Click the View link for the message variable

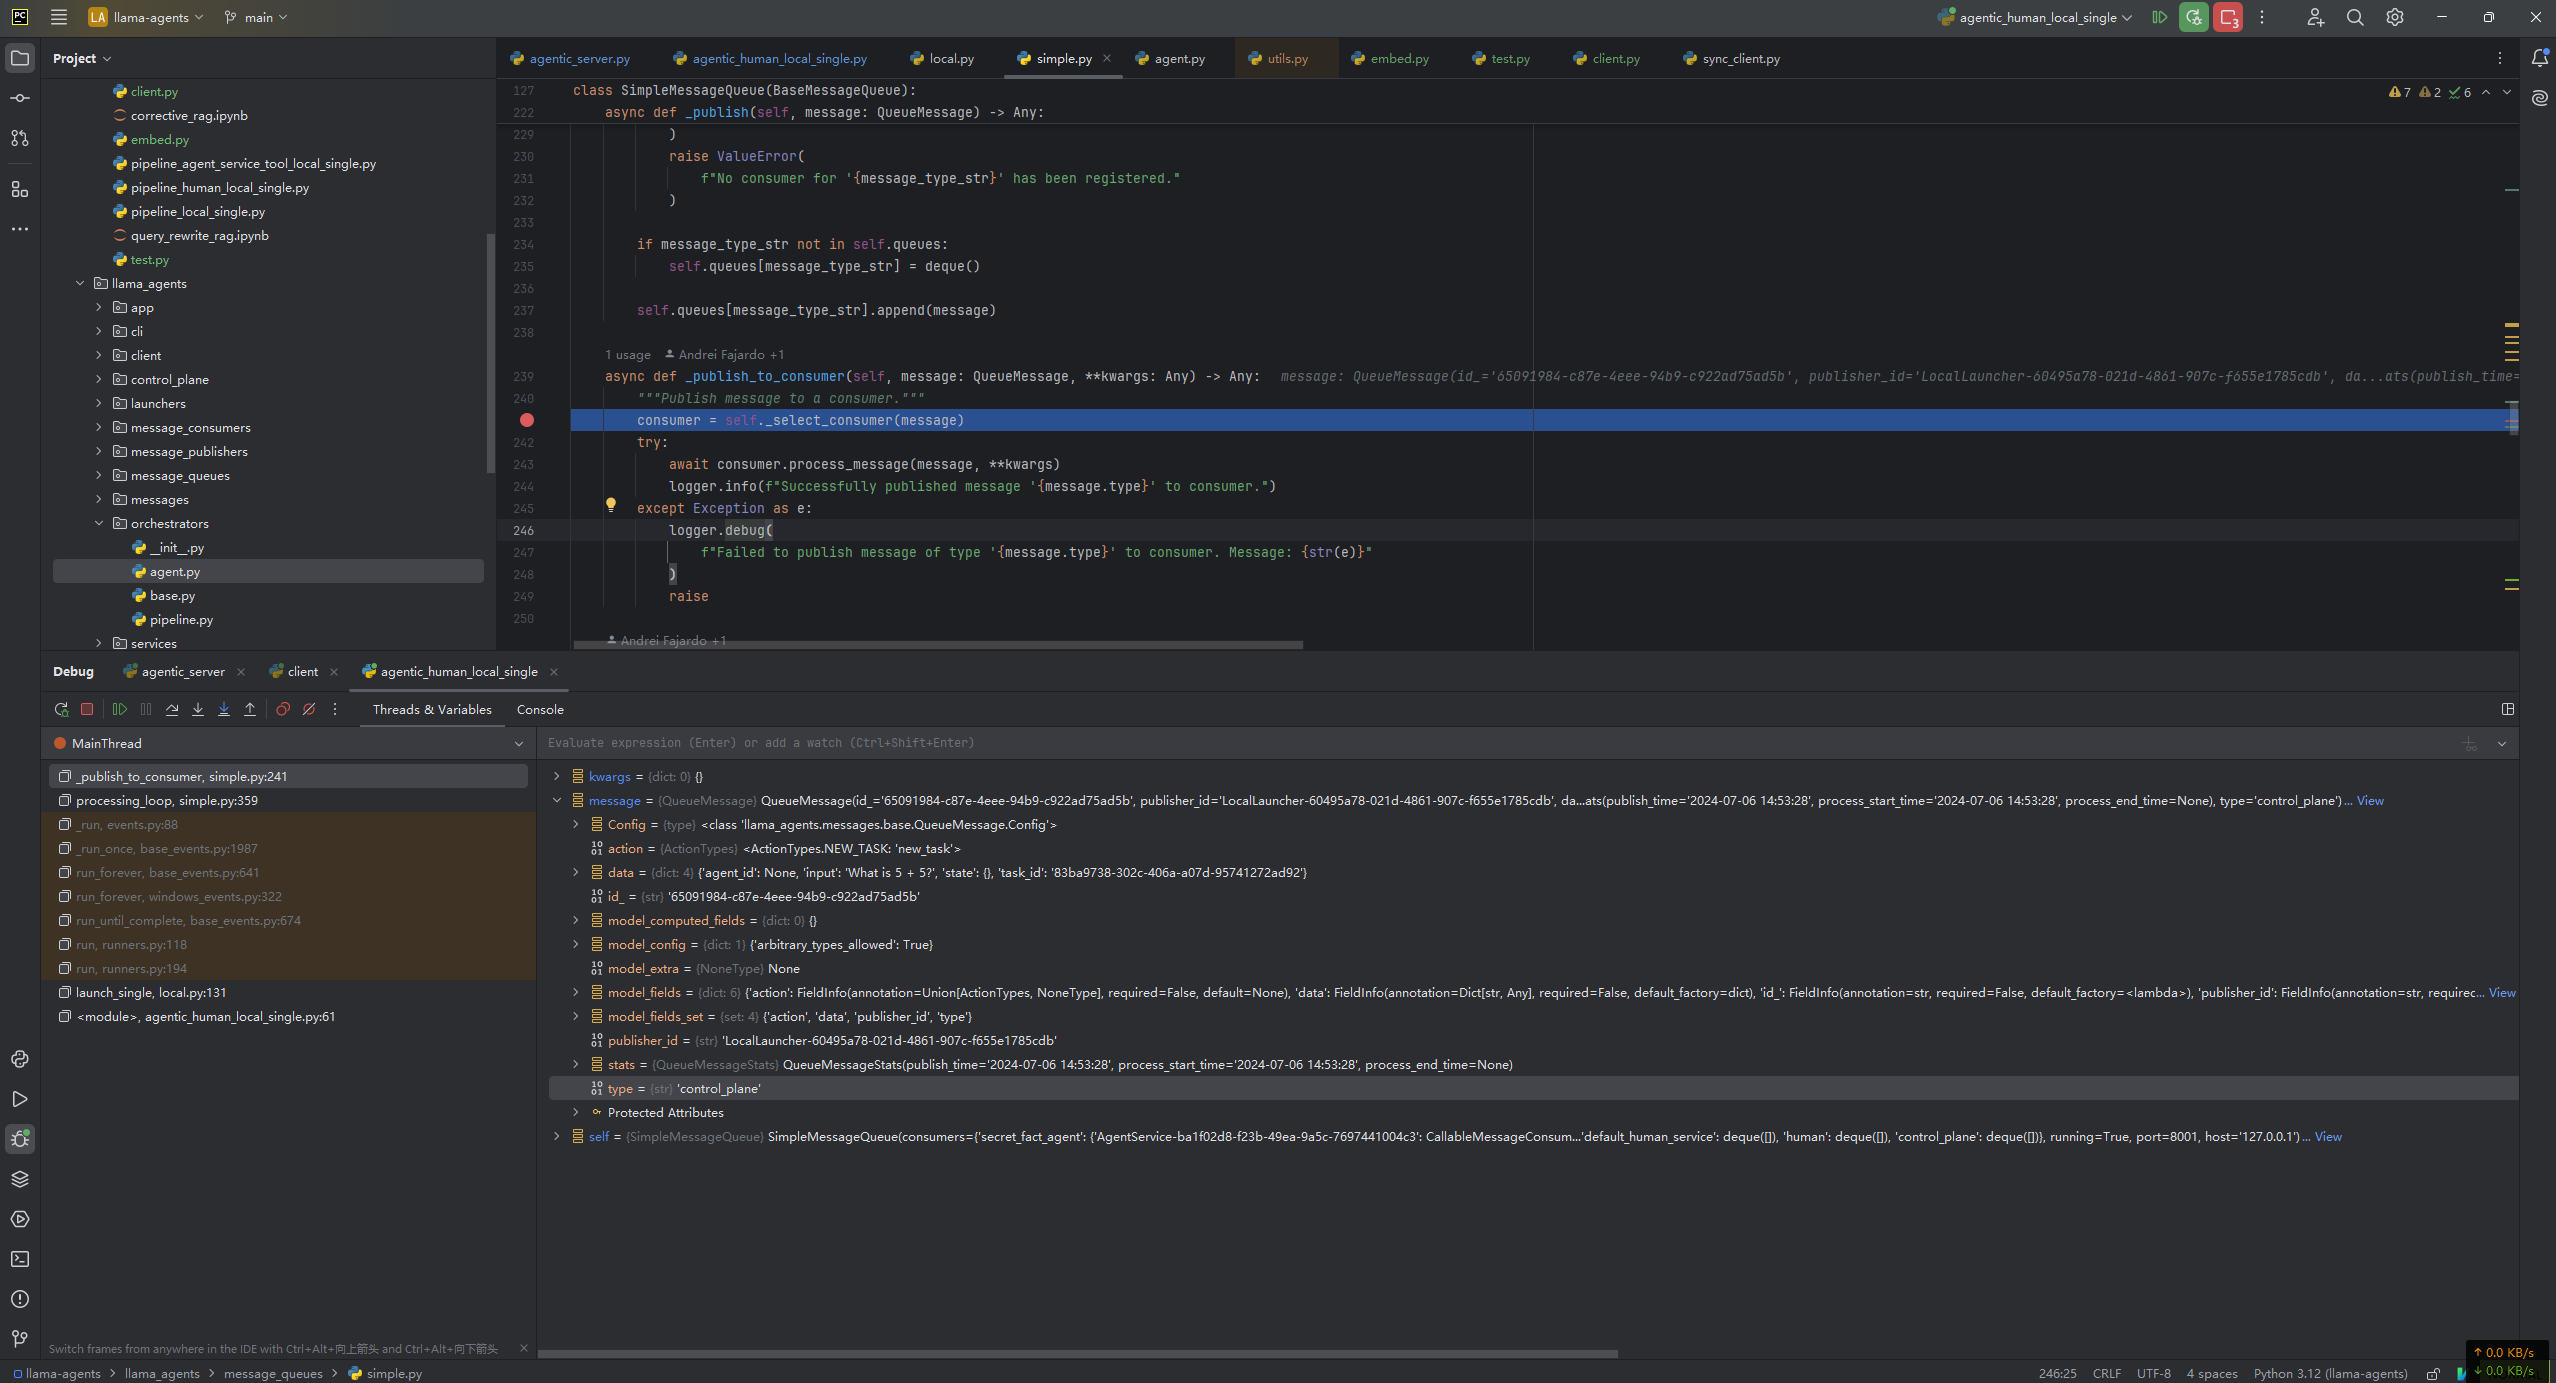[2370, 800]
